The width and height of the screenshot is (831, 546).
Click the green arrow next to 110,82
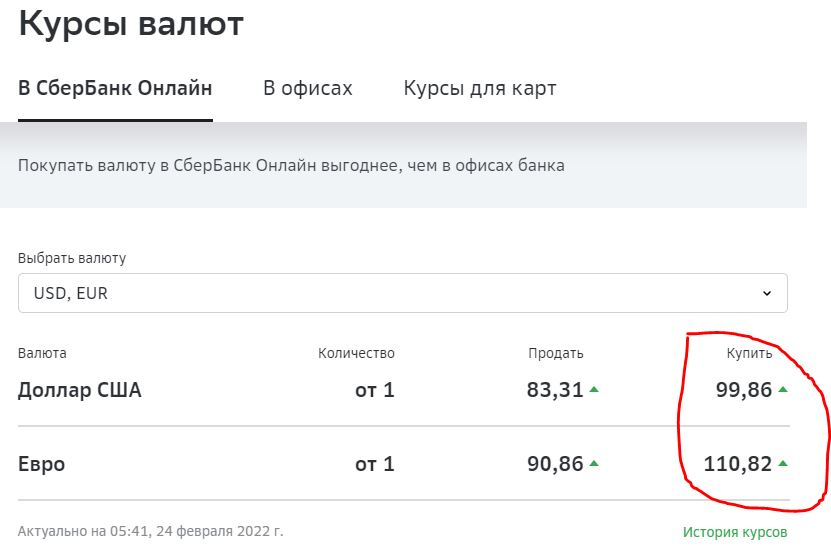coord(783,464)
